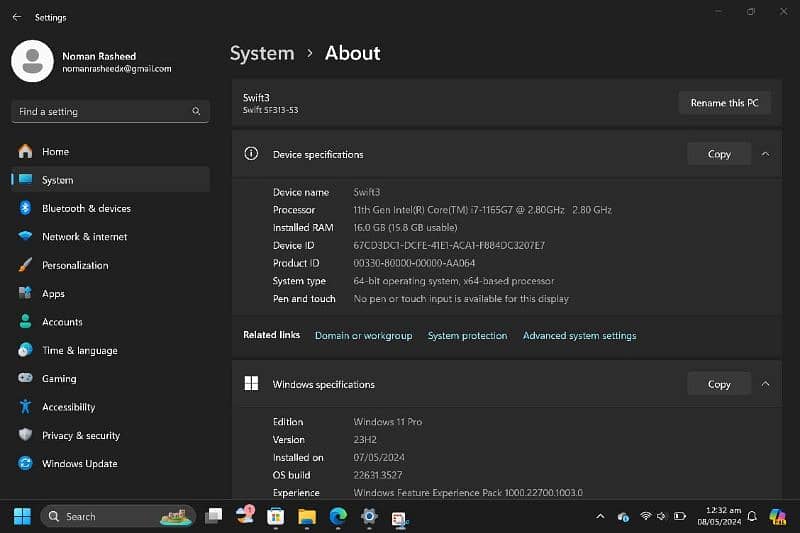Select the Gaming settings category
This screenshot has height=533, width=800.
[59, 379]
